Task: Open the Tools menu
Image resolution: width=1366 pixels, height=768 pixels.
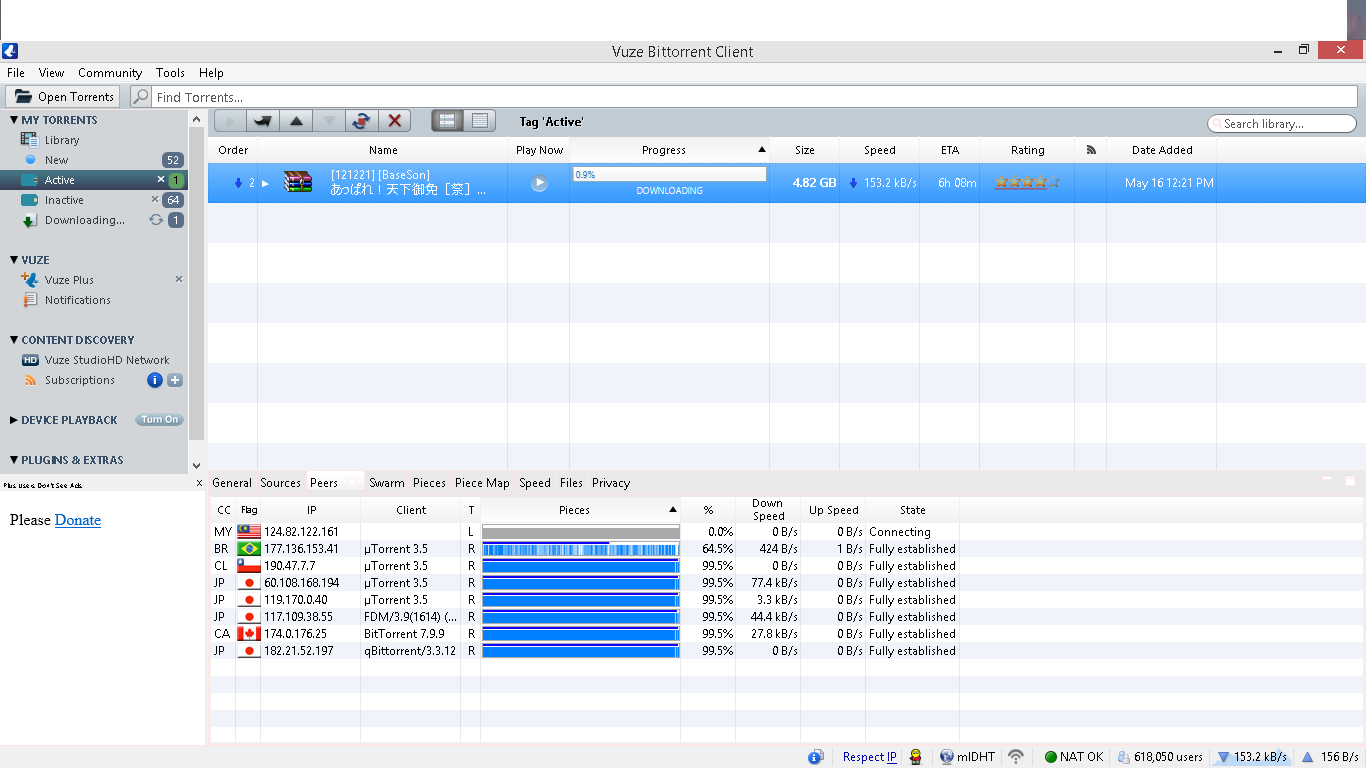Action: point(170,73)
